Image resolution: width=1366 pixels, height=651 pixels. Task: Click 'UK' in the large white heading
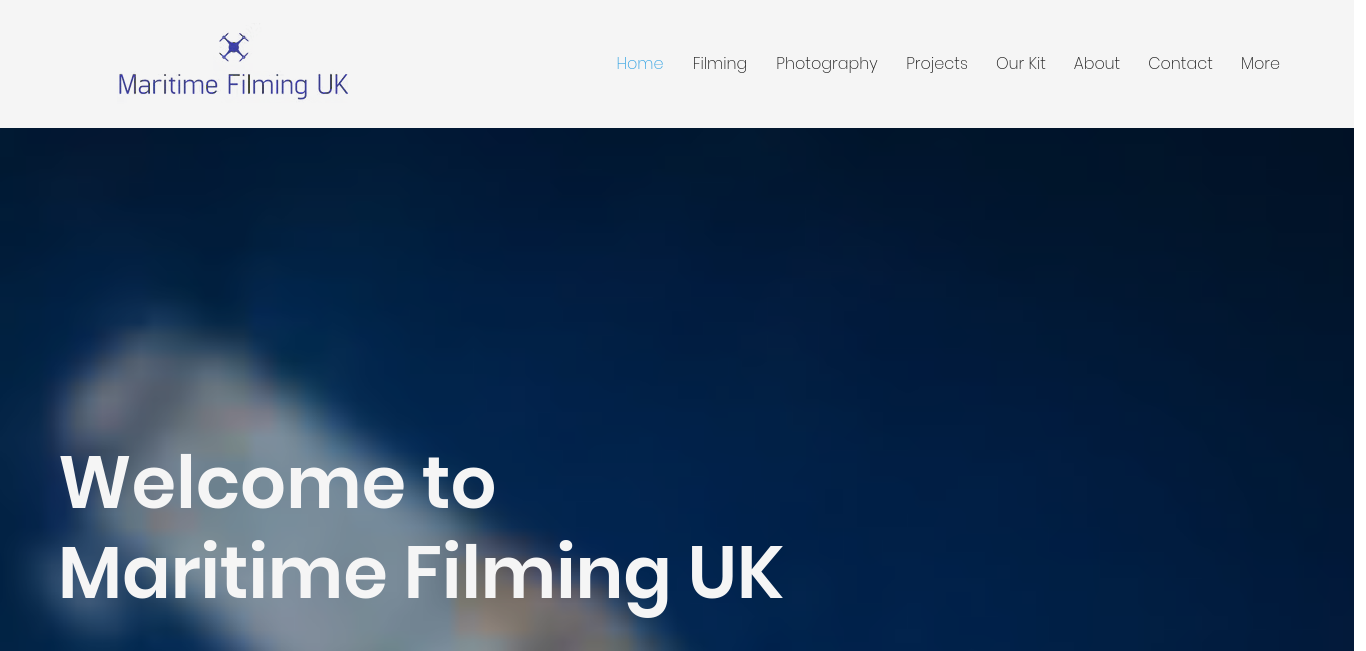point(735,573)
